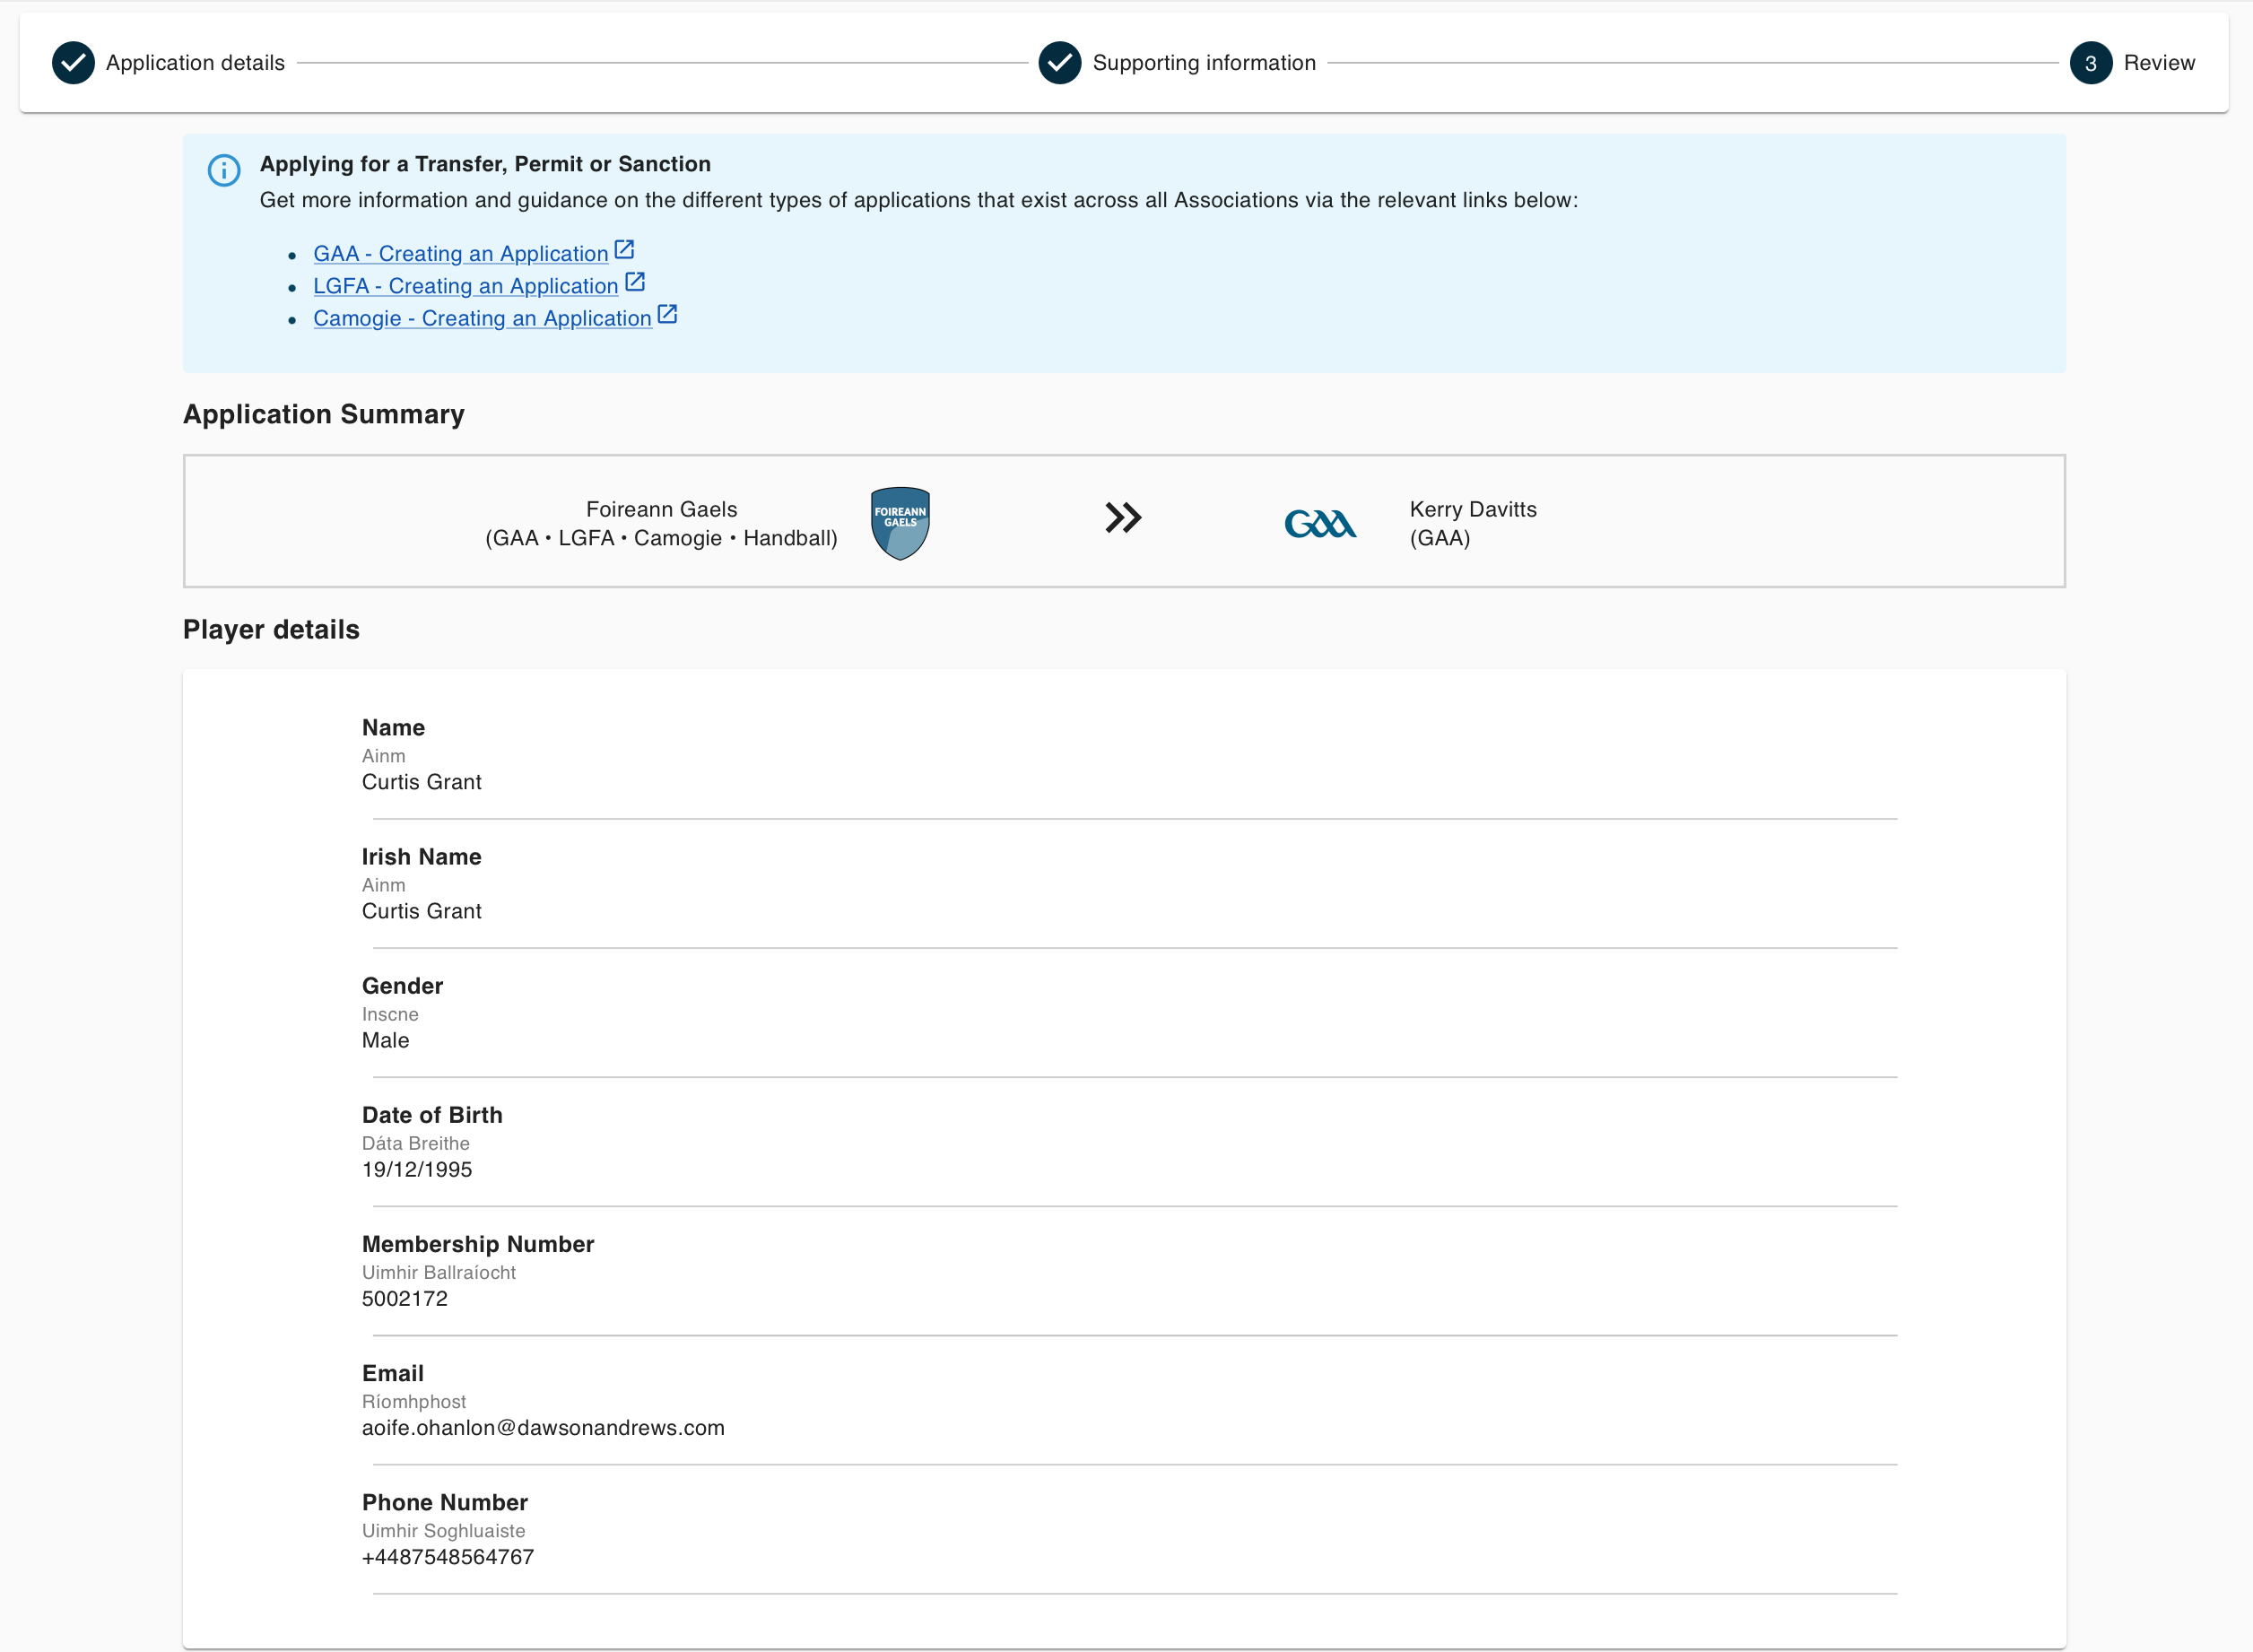Click the Application details checkmark step icon
This screenshot has height=1652, width=2253.
73,63
